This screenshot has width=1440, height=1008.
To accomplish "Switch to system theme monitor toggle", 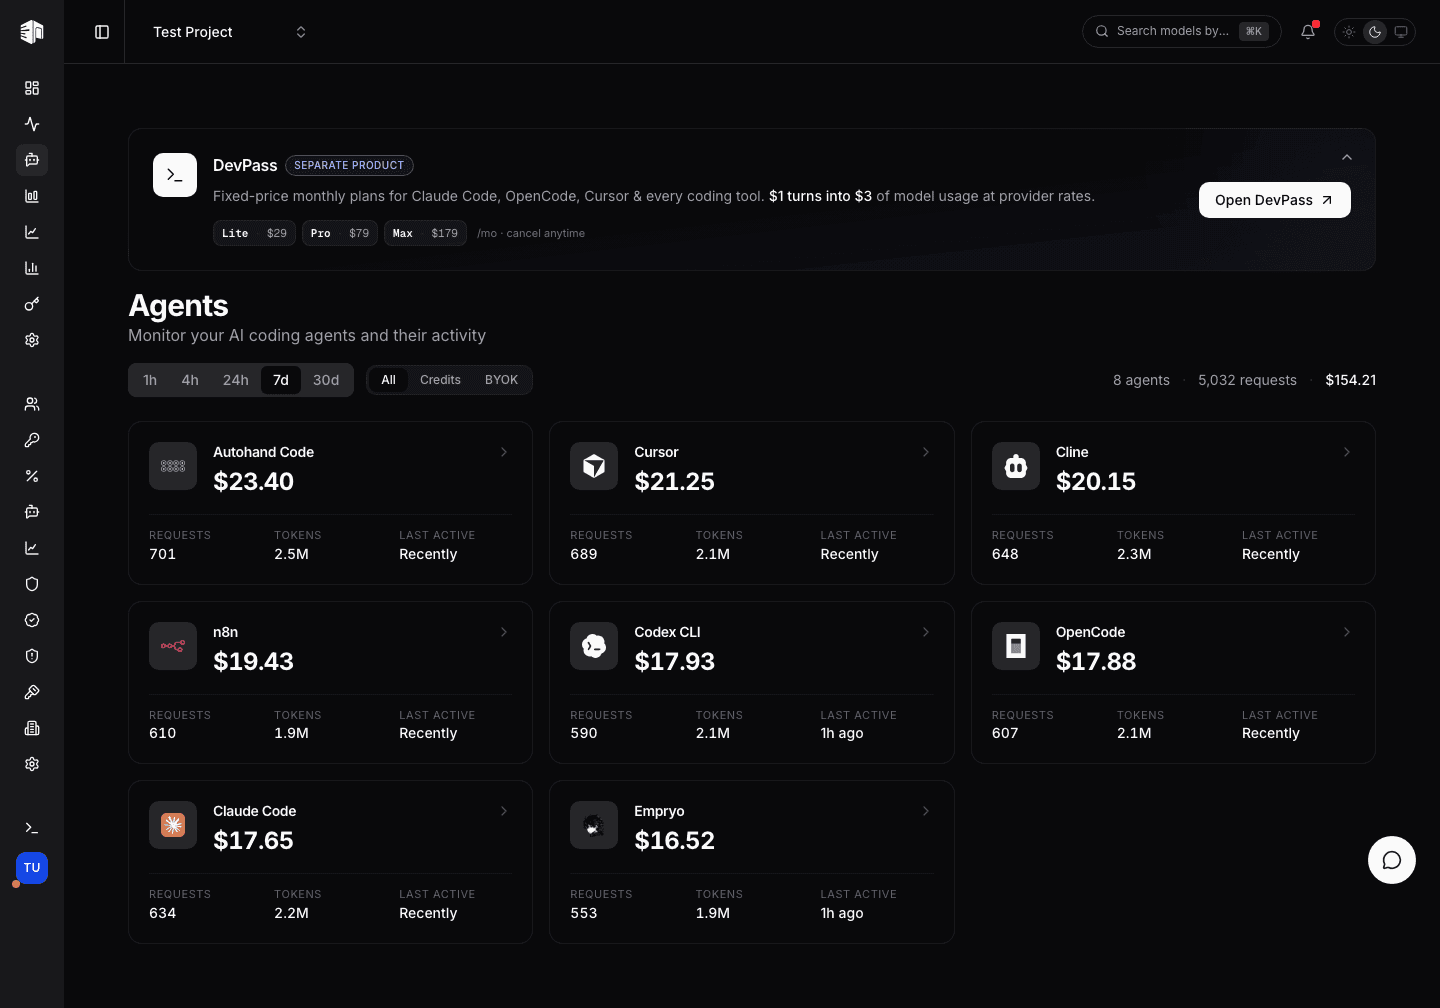I will pyautogui.click(x=1401, y=32).
